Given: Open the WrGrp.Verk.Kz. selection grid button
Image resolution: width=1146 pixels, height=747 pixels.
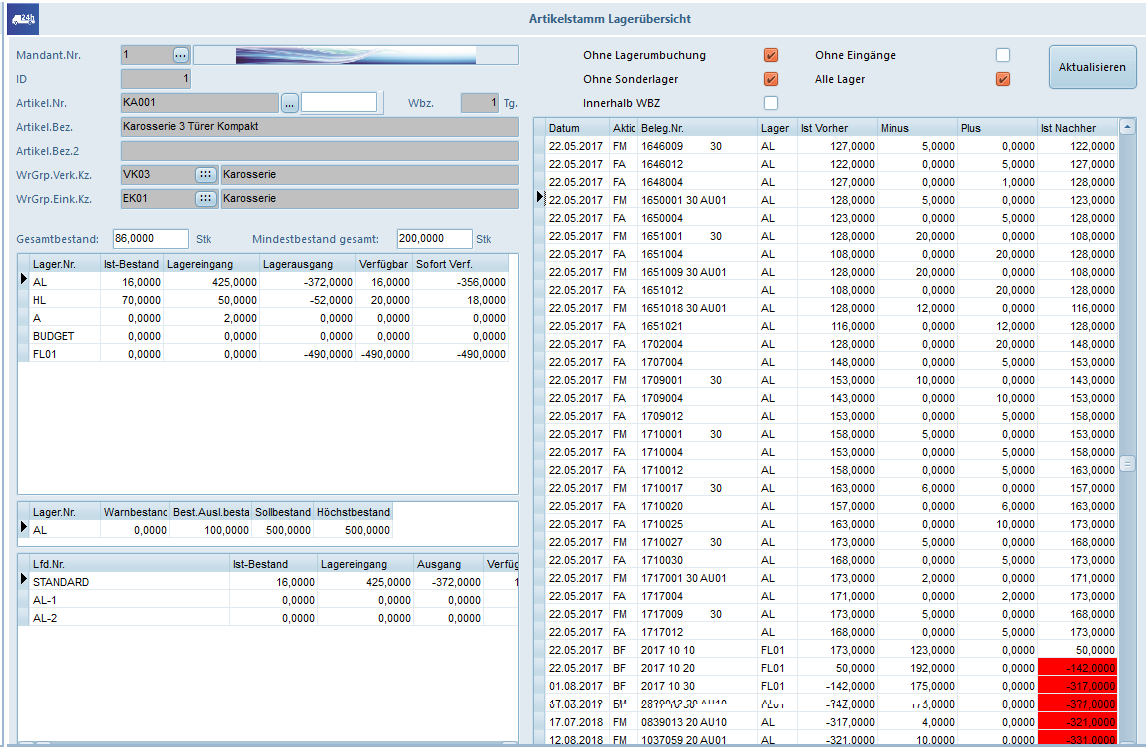Looking at the screenshot, I should (x=206, y=174).
